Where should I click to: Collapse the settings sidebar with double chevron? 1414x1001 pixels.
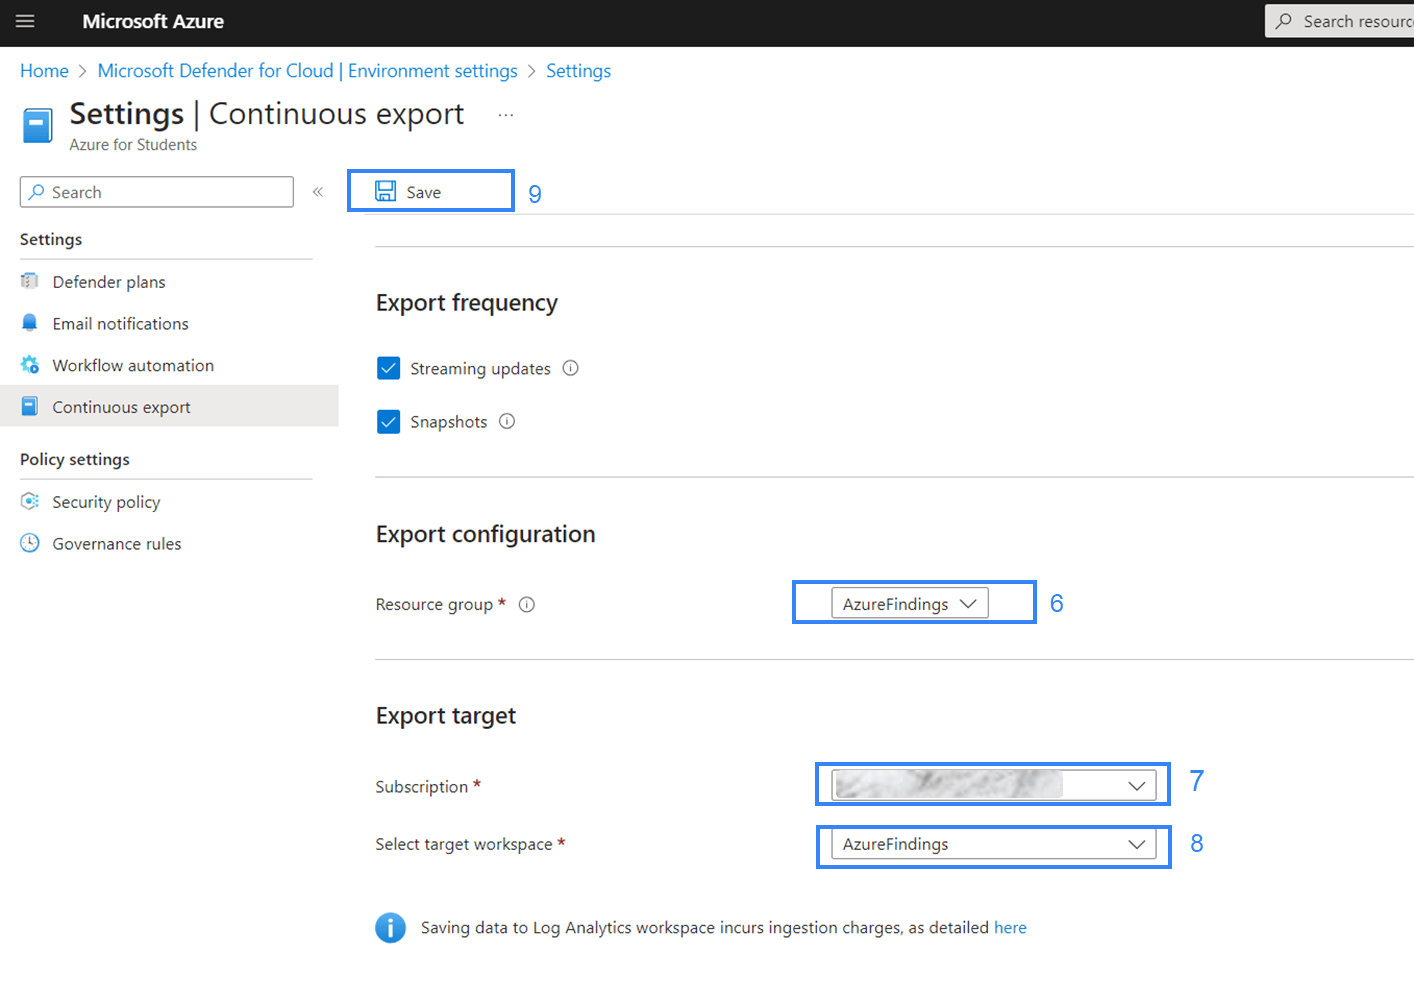(x=318, y=192)
